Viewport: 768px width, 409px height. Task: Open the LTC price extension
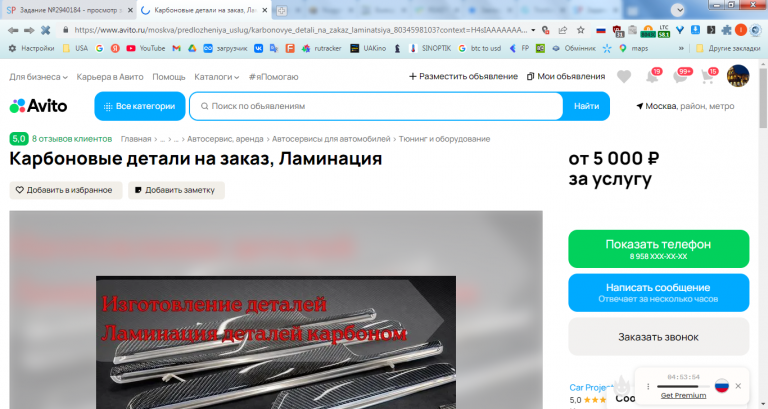click(664, 31)
